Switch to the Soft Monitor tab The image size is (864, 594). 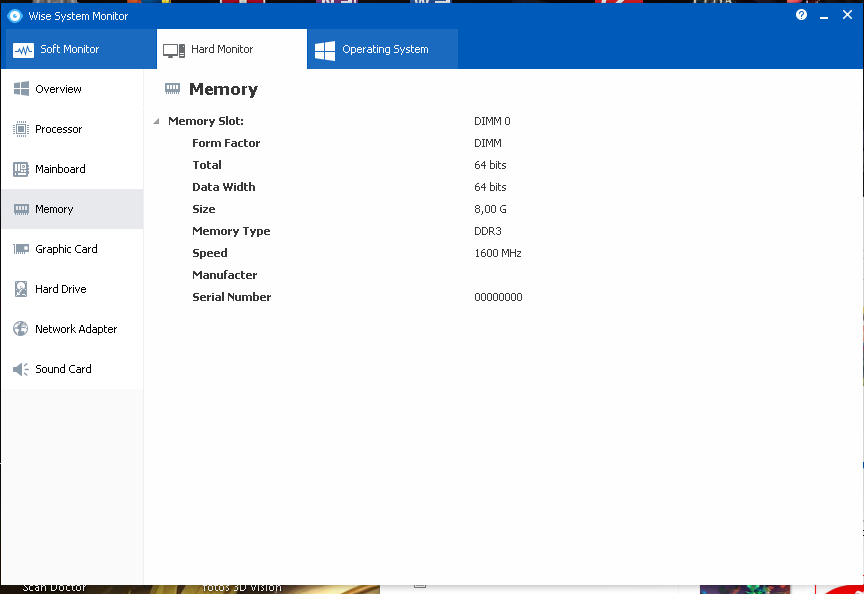79,49
